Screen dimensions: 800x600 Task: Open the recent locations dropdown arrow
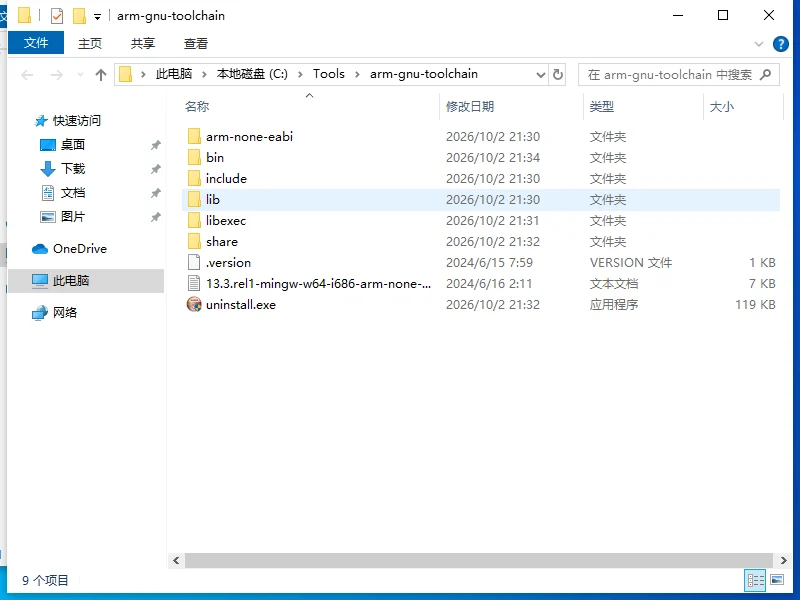[80, 75]
